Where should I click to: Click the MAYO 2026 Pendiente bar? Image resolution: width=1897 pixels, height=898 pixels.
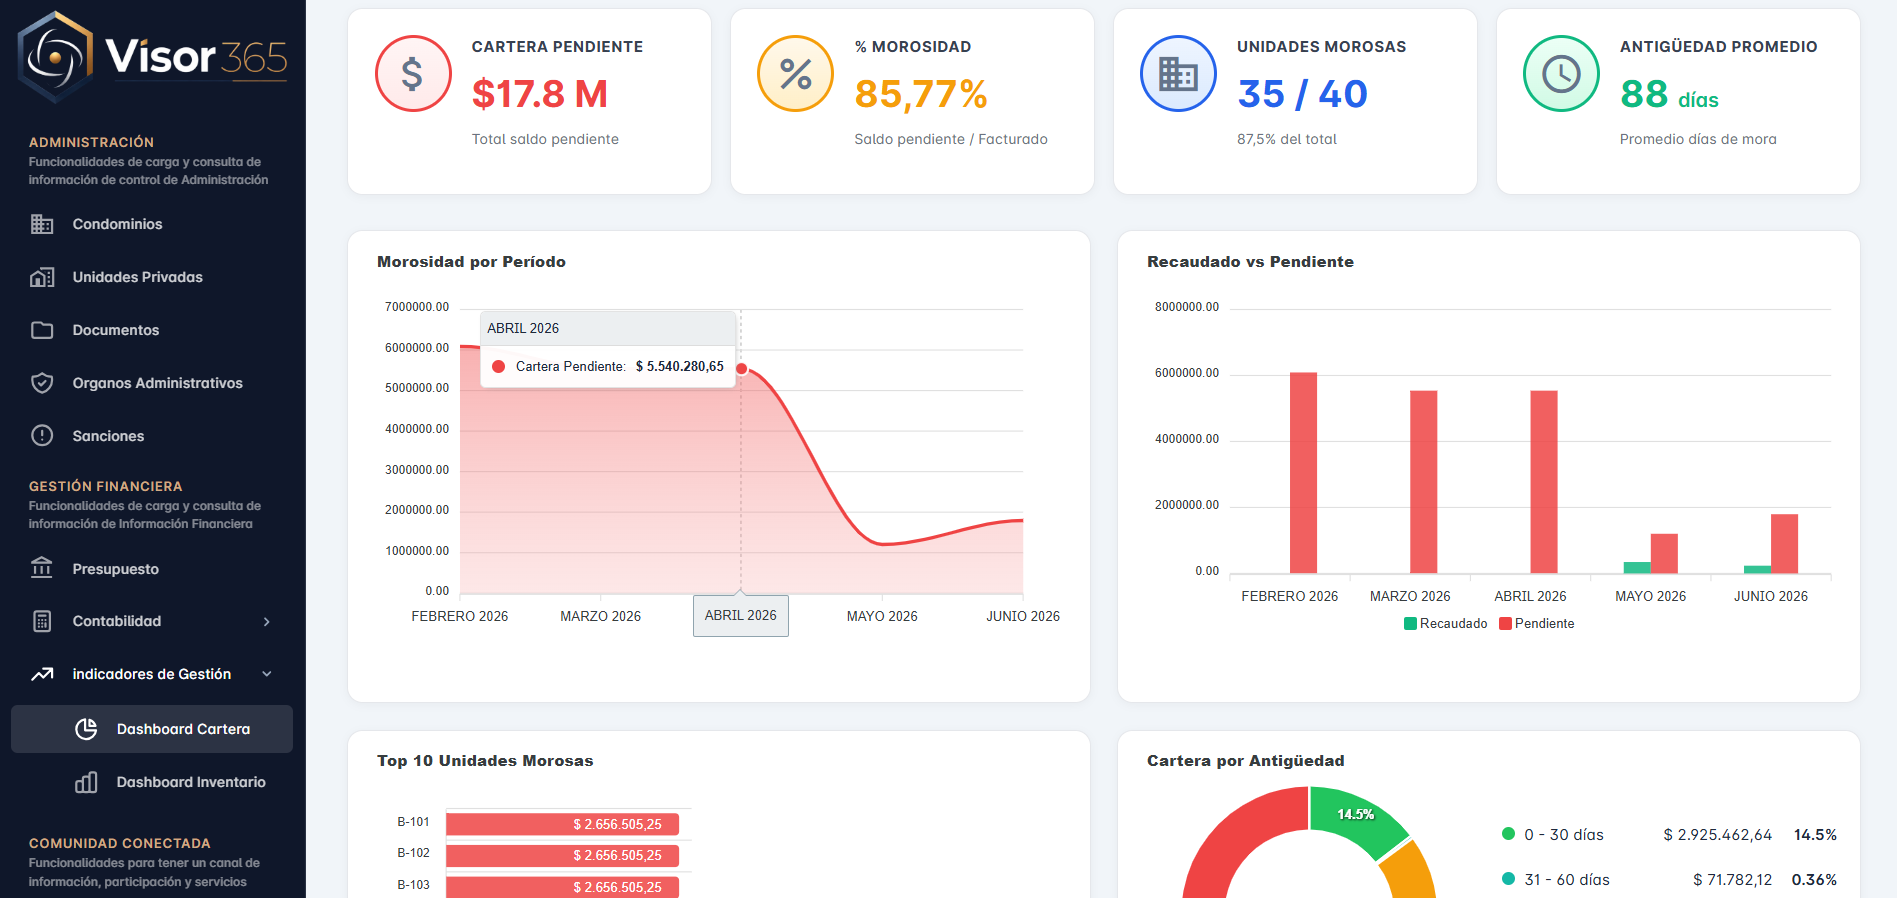click(x=1664, y=553)
